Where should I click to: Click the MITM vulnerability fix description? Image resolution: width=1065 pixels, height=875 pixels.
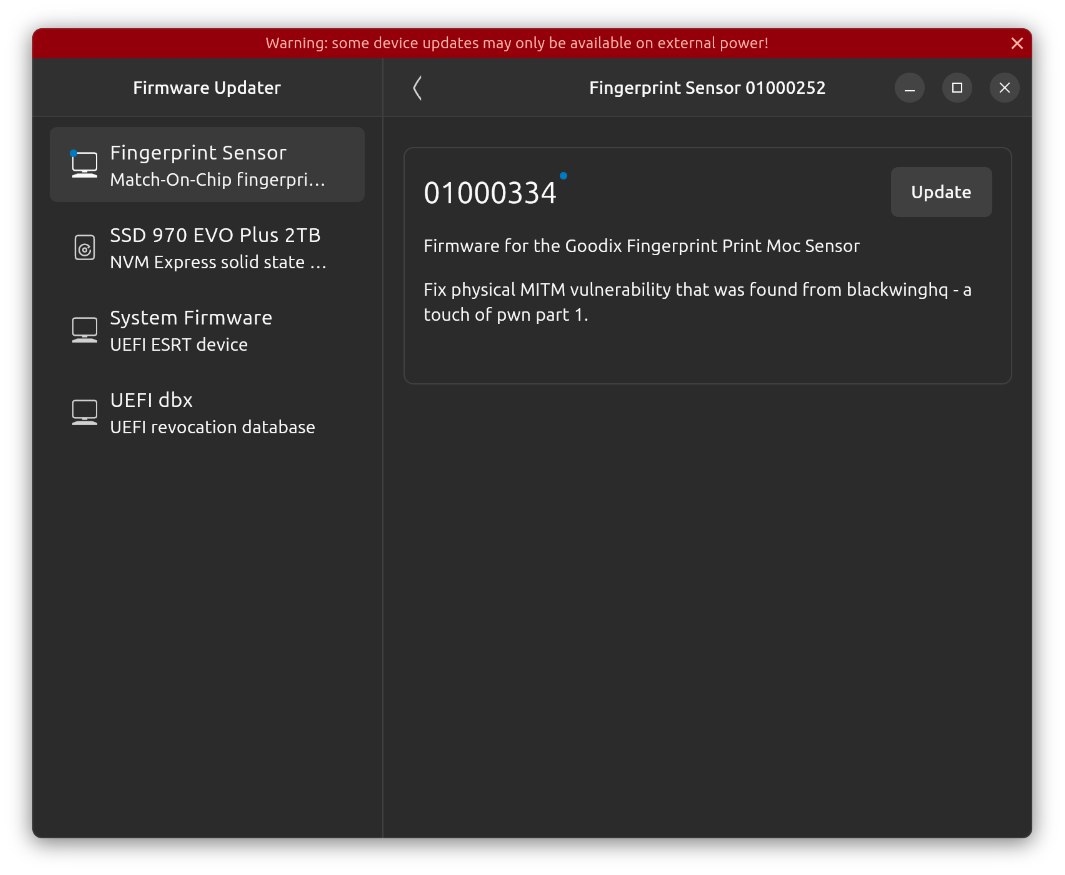point(697,301)
